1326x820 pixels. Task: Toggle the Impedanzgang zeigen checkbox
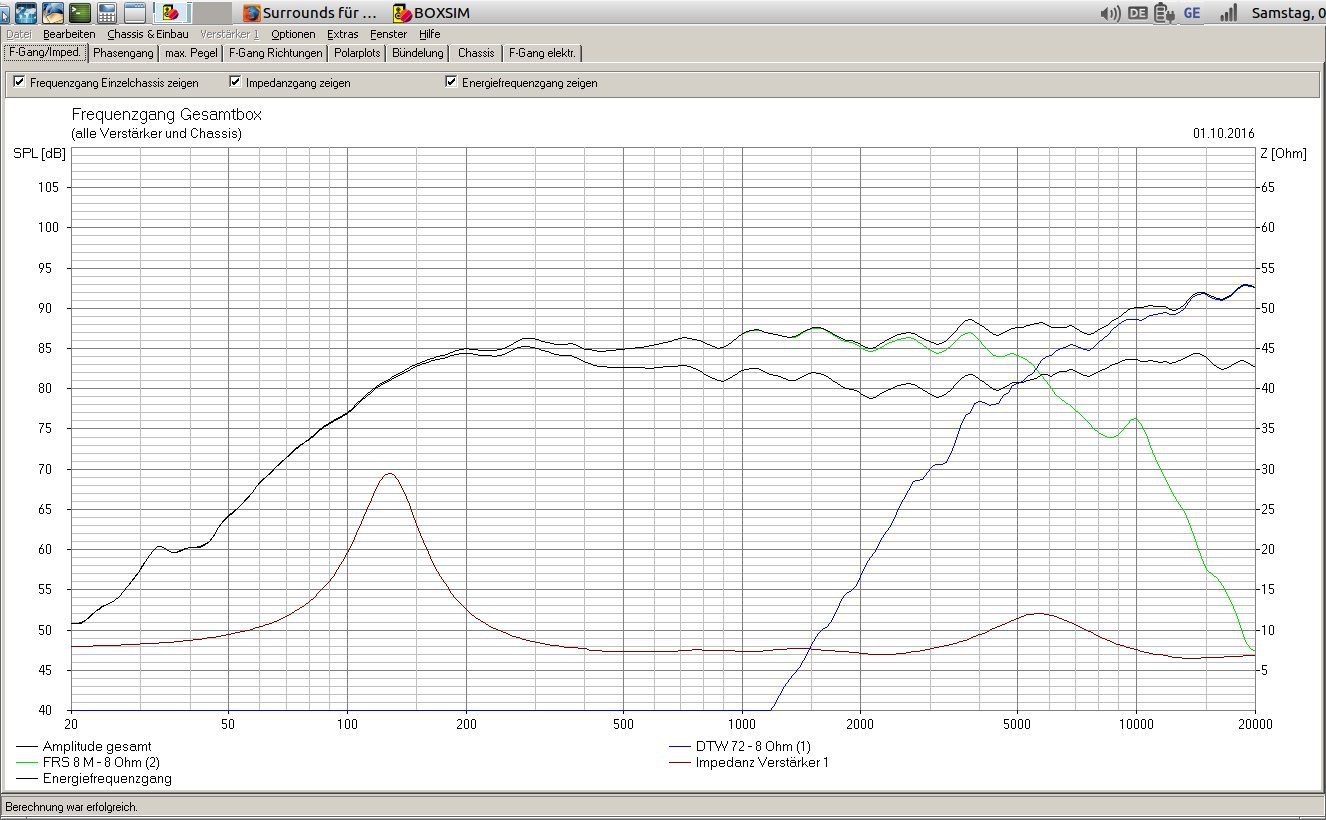(235, 83)
